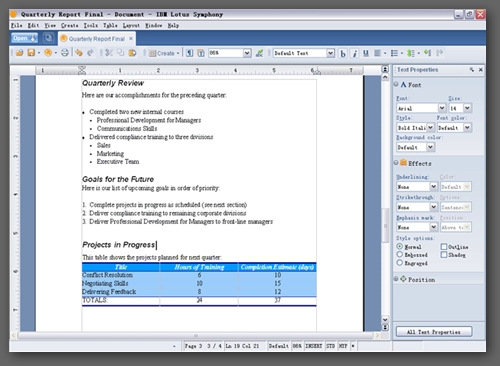Click the STD selection mode status field

point(330,346)
